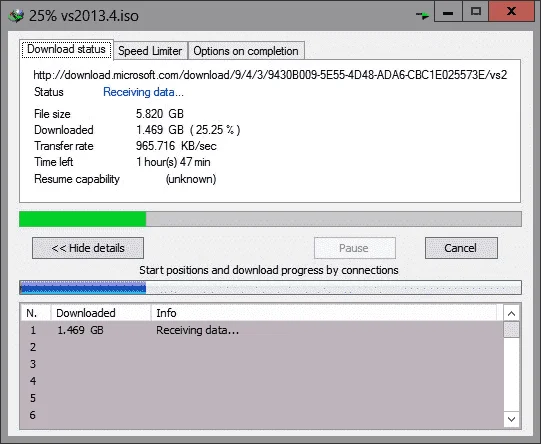Select connection row 1 Receiving data
The height and width of the screenshot is (445, 541).
coord(262,330)
